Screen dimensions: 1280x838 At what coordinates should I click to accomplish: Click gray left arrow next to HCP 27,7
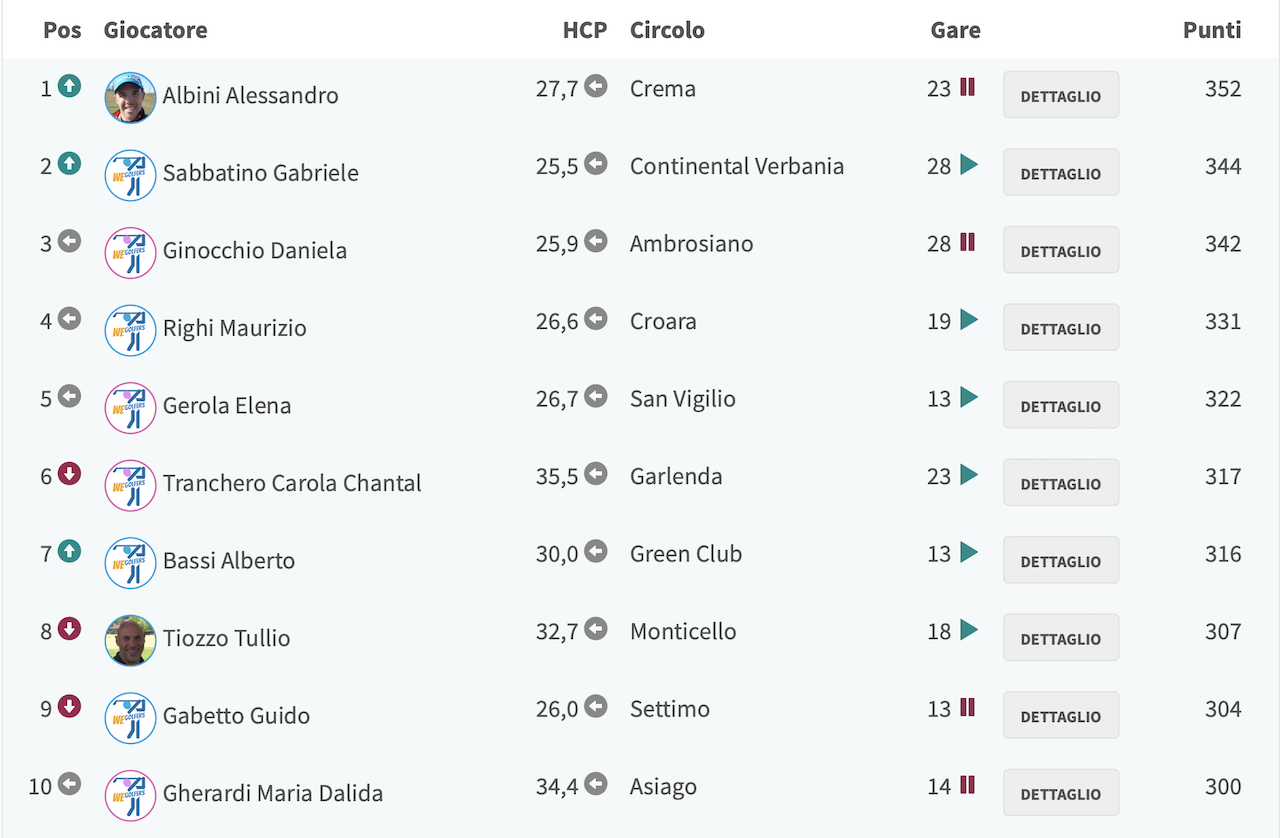[x=596, y=86]
